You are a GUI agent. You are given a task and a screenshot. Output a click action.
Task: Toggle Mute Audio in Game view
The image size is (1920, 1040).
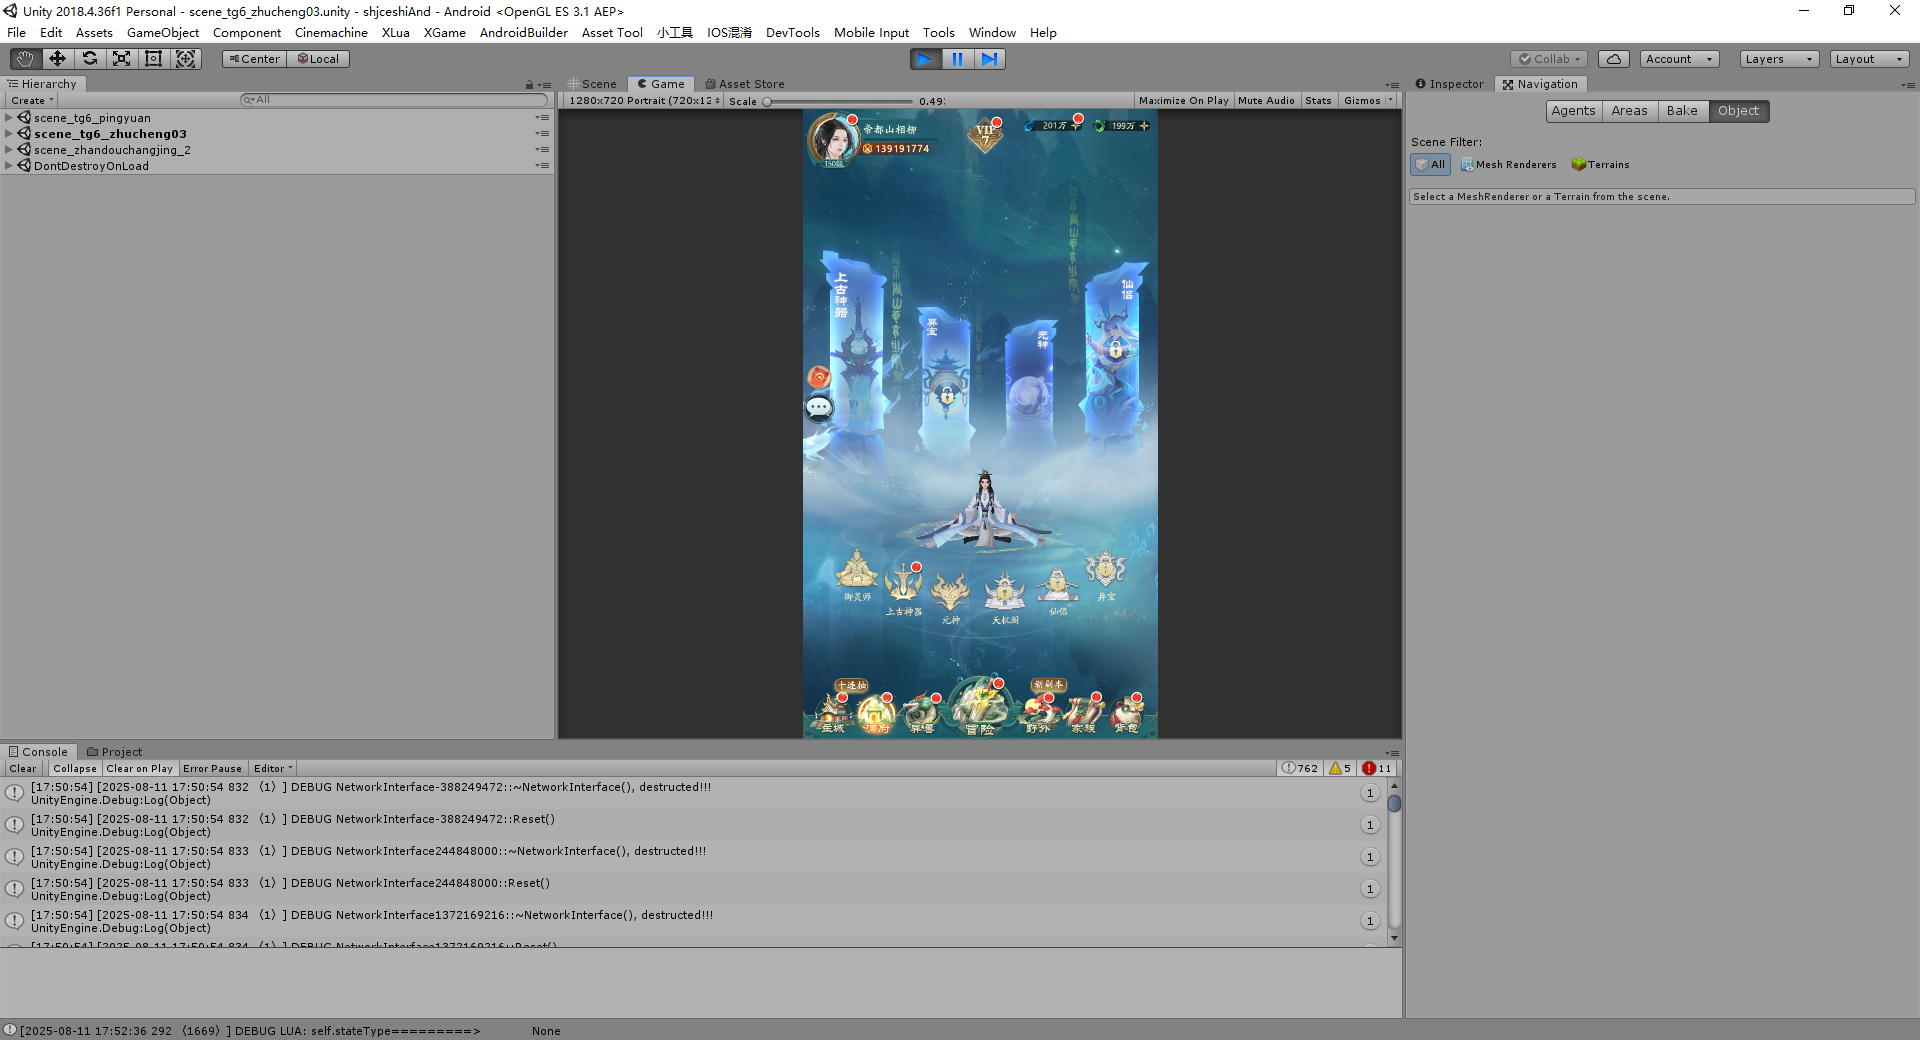(x=1266, y=101)
